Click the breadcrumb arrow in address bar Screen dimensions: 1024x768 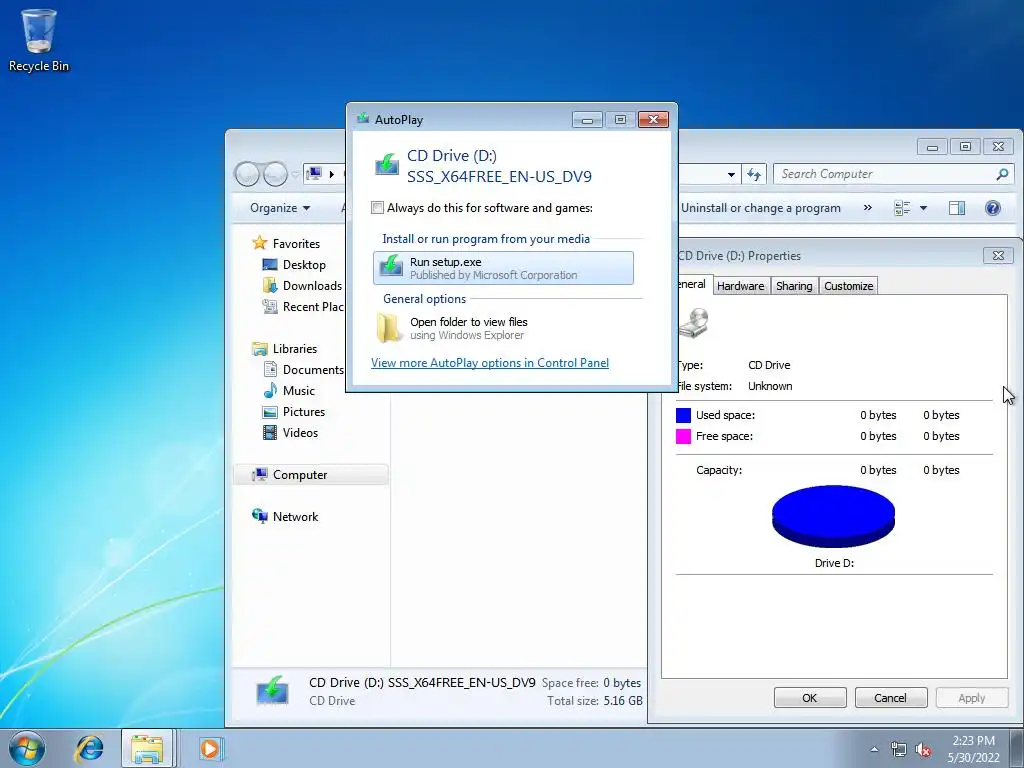(x=332, y=174)
